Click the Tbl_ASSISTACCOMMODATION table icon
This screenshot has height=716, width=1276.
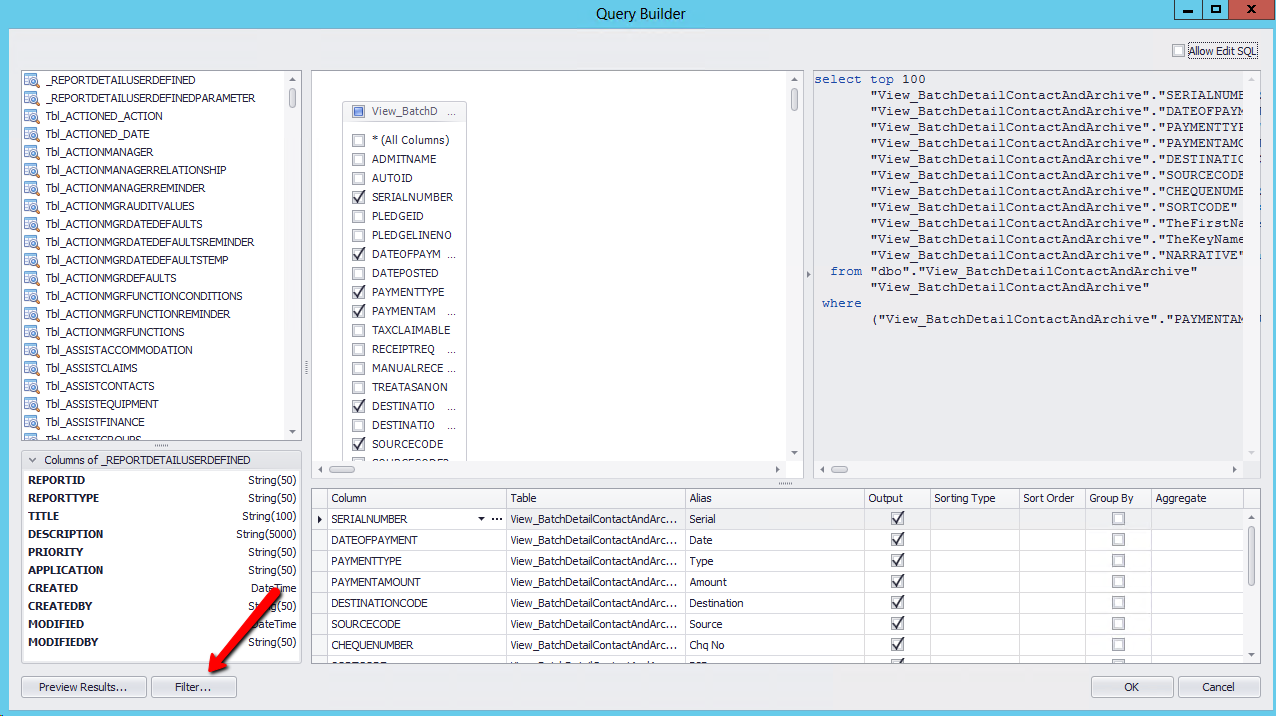[x=31, y=350]
